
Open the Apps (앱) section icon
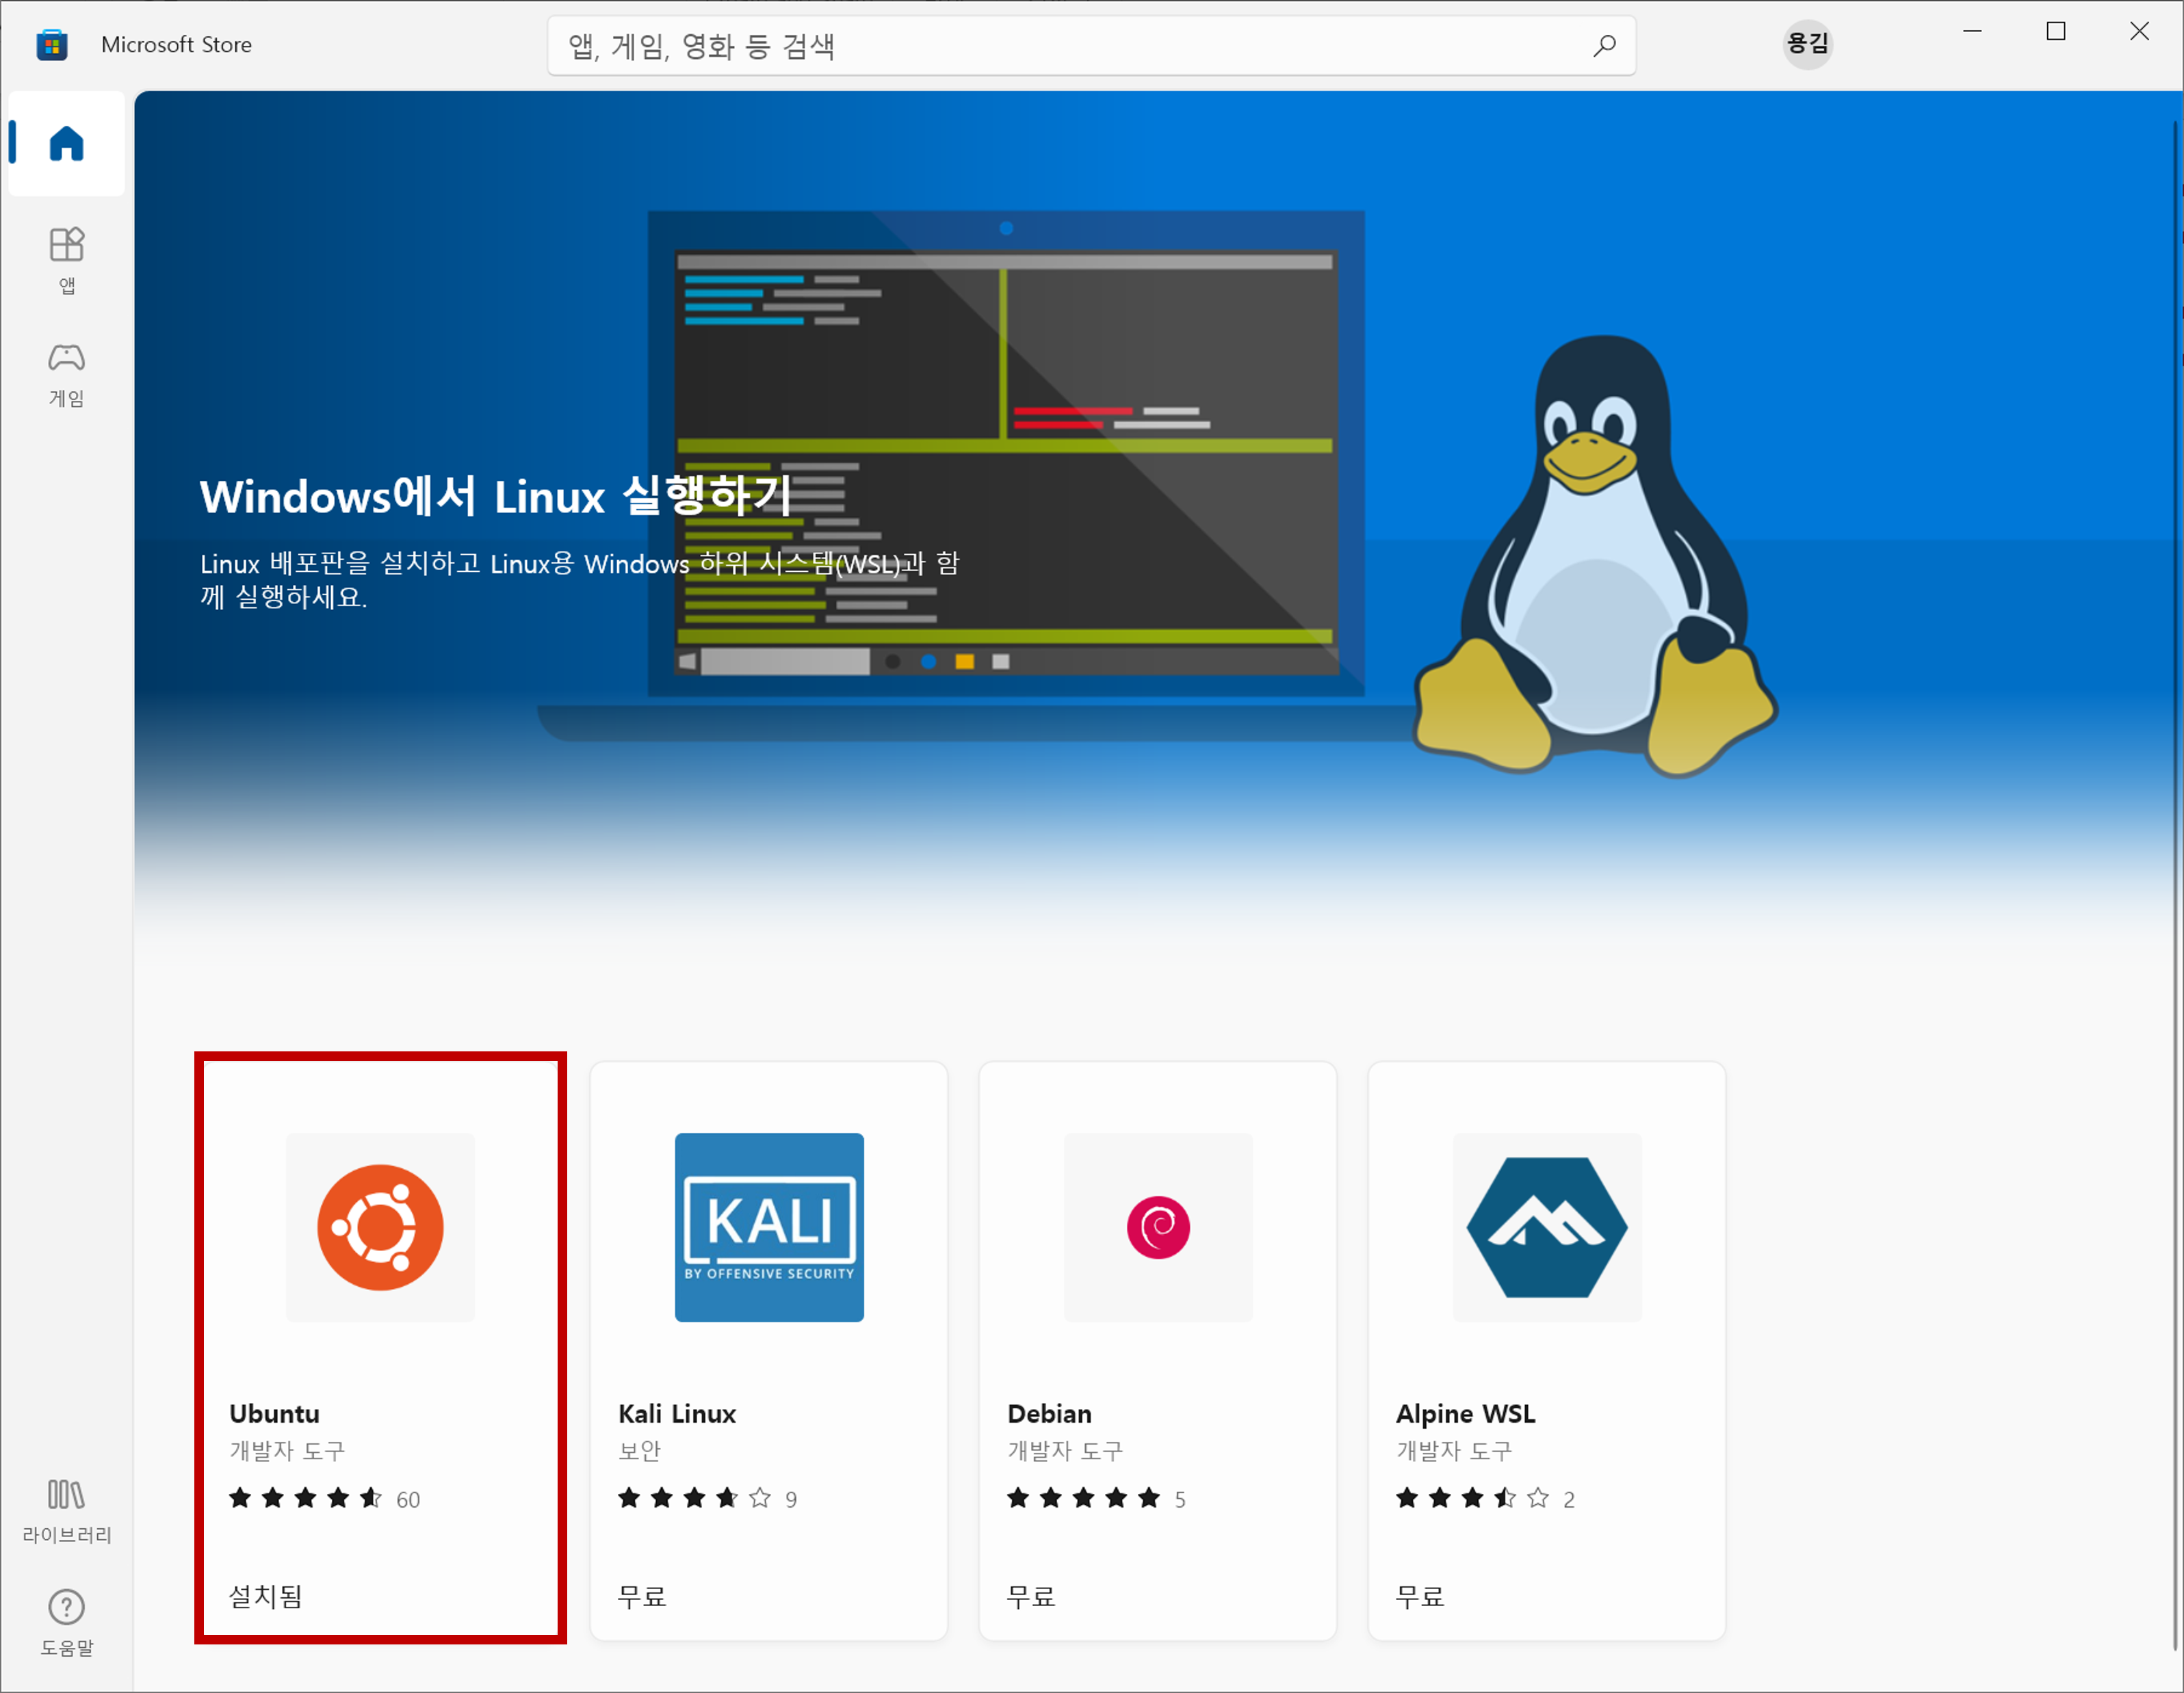click(66, 245)
